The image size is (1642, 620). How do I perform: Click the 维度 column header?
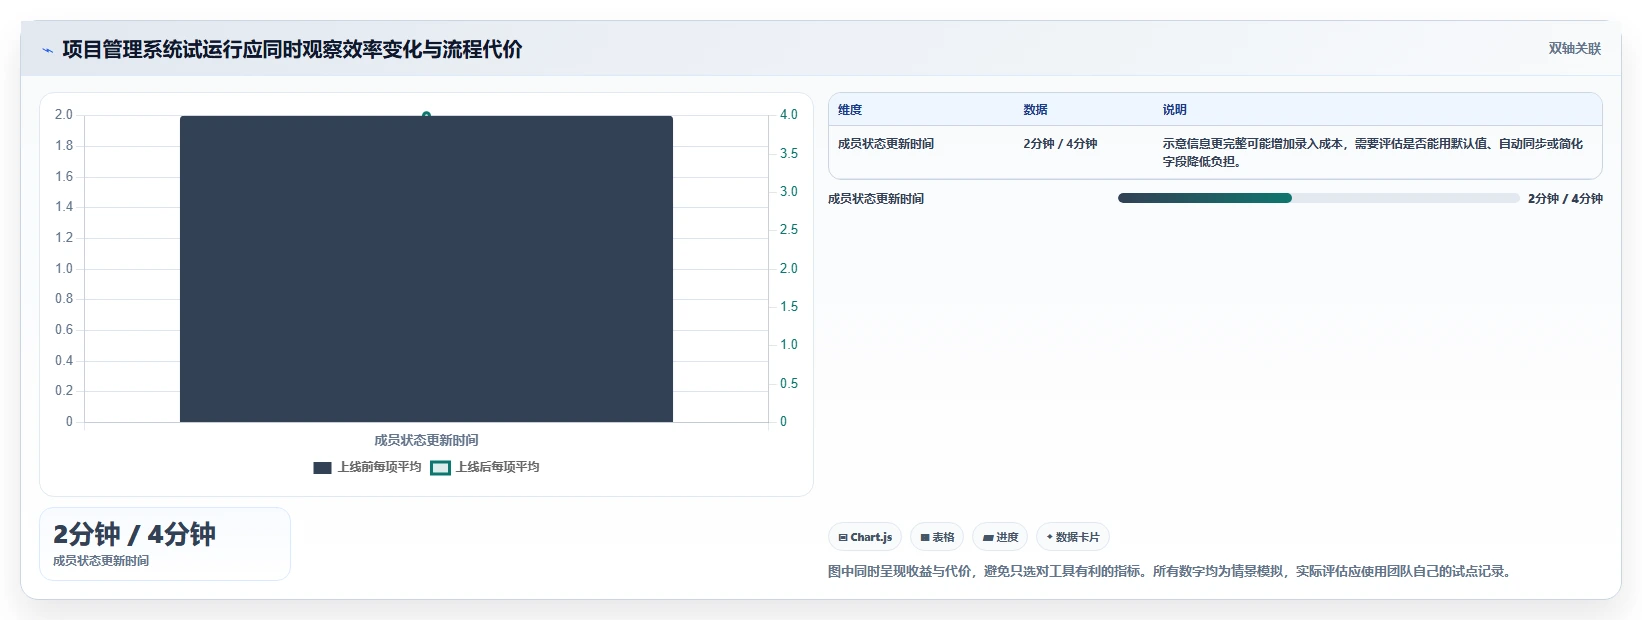pyautogui.click(x=850, y=110)
